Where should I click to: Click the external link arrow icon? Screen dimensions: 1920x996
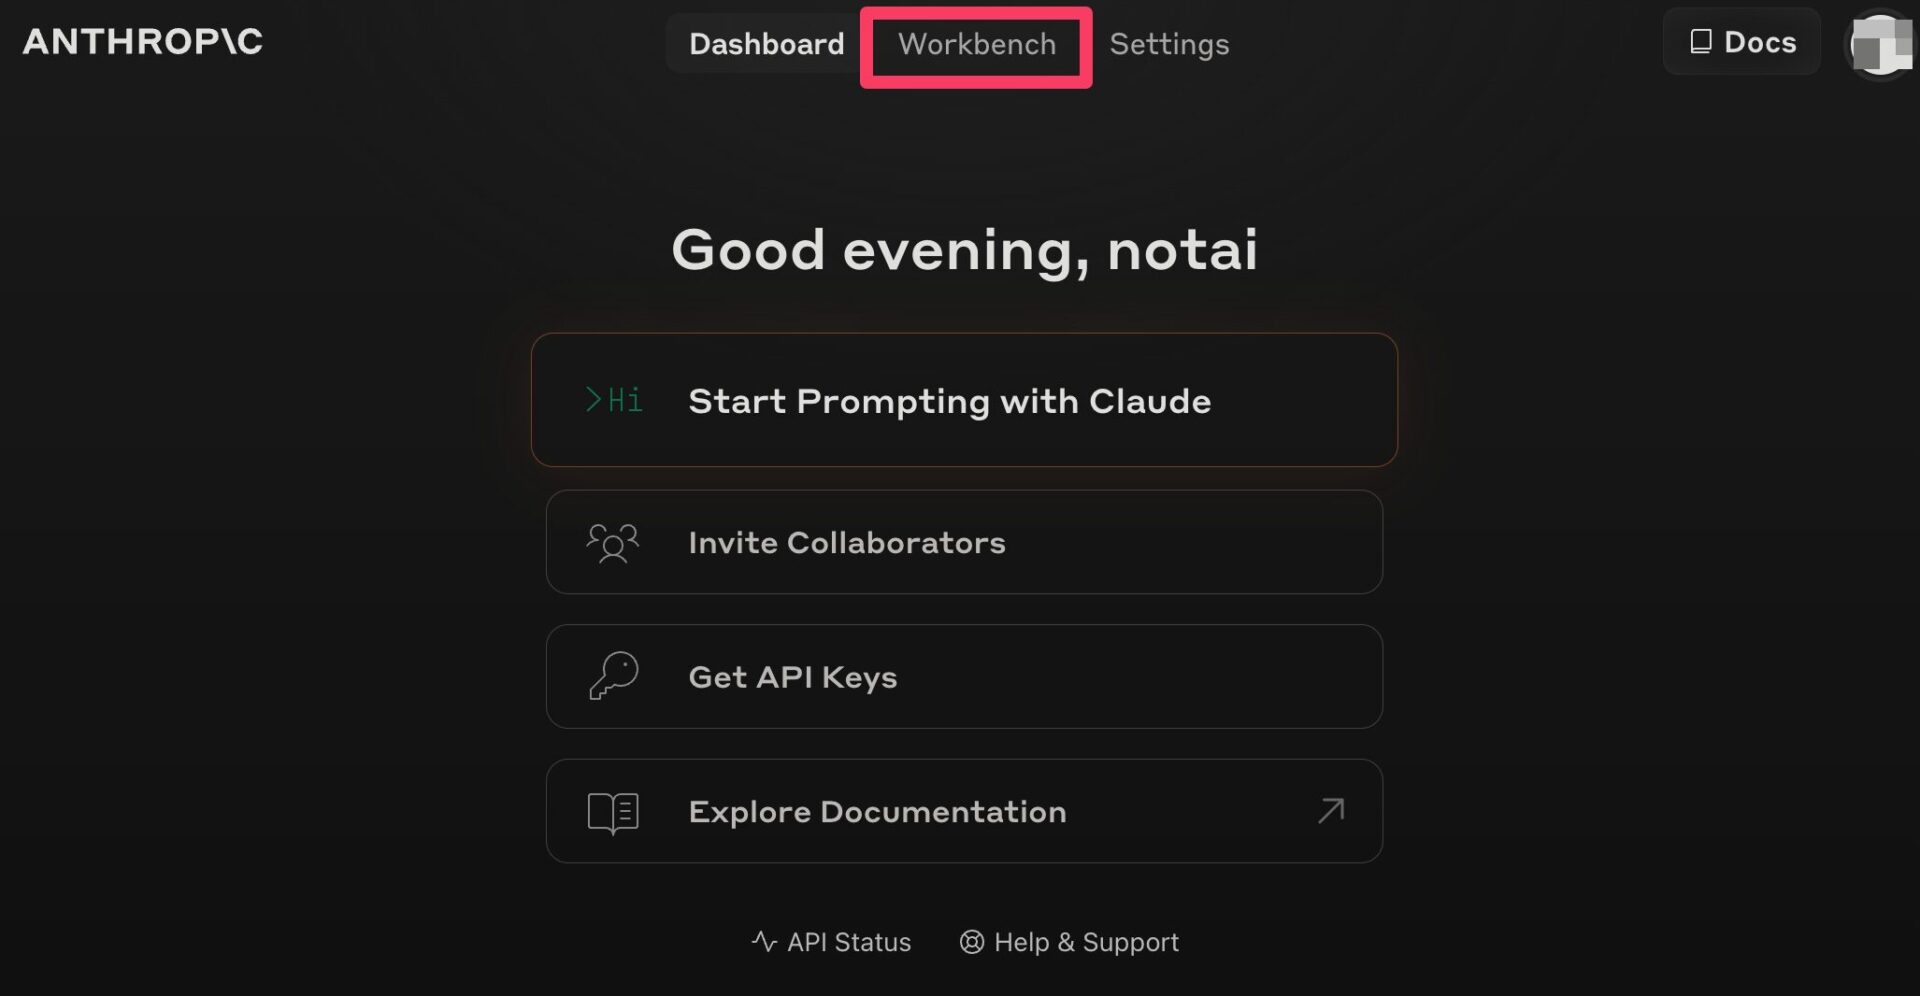coord(1331,810)
